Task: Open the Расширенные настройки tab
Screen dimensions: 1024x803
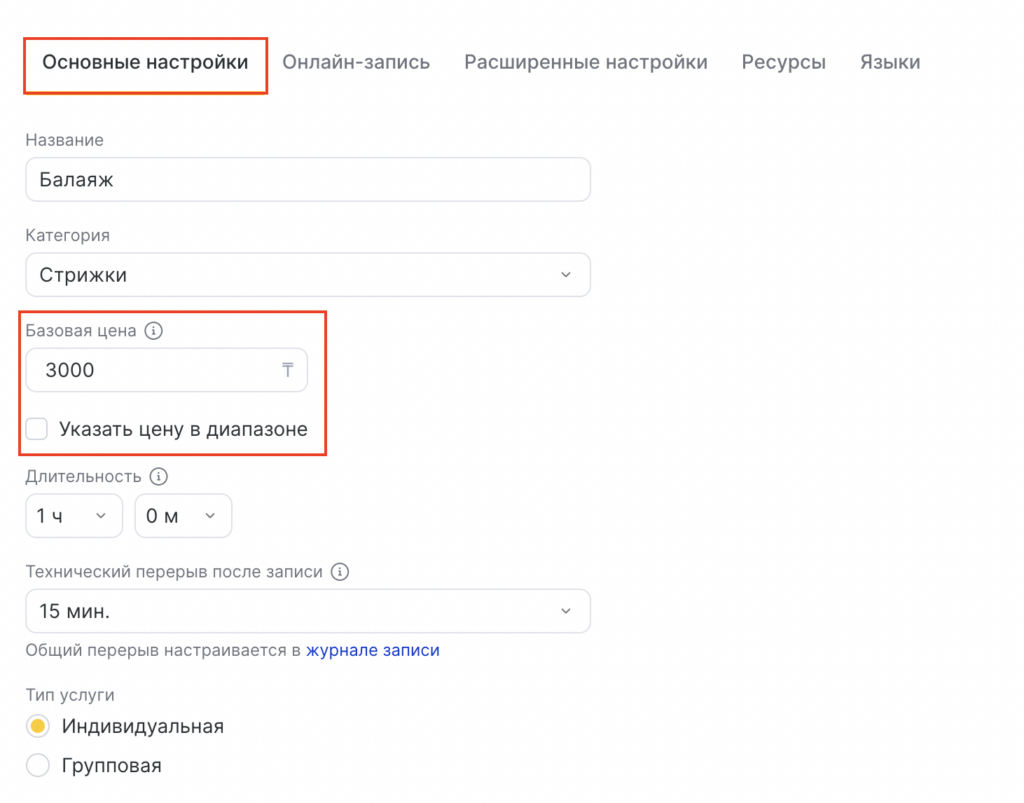Action: [586, 62]
